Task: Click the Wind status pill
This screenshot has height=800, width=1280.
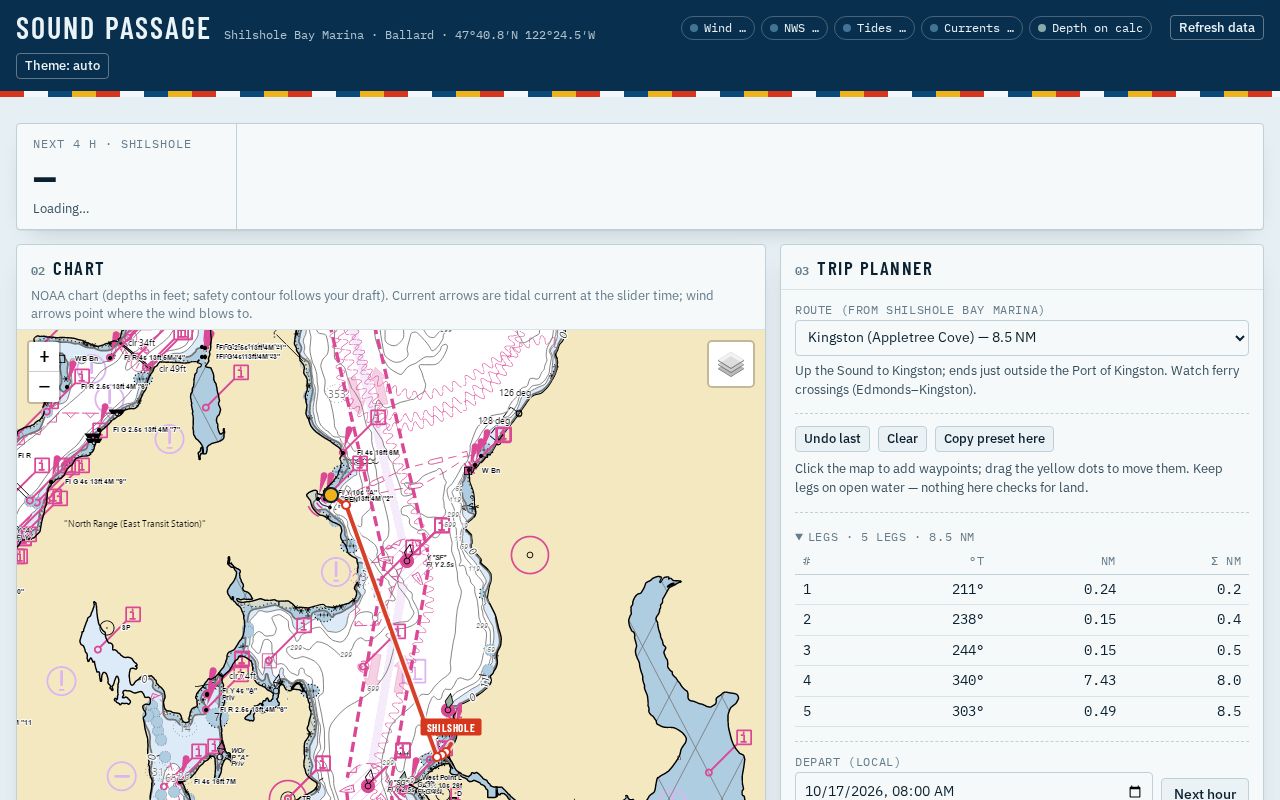Action: pos(718,28)
